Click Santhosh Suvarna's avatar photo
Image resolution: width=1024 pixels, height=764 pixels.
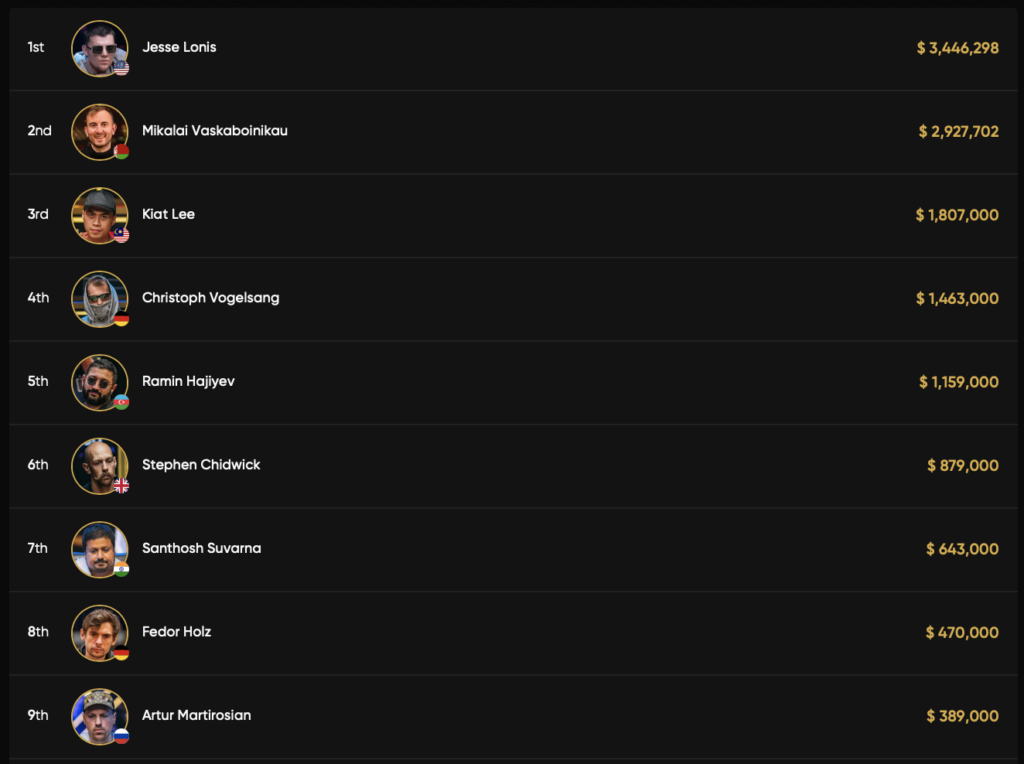[x=99, y=548]
